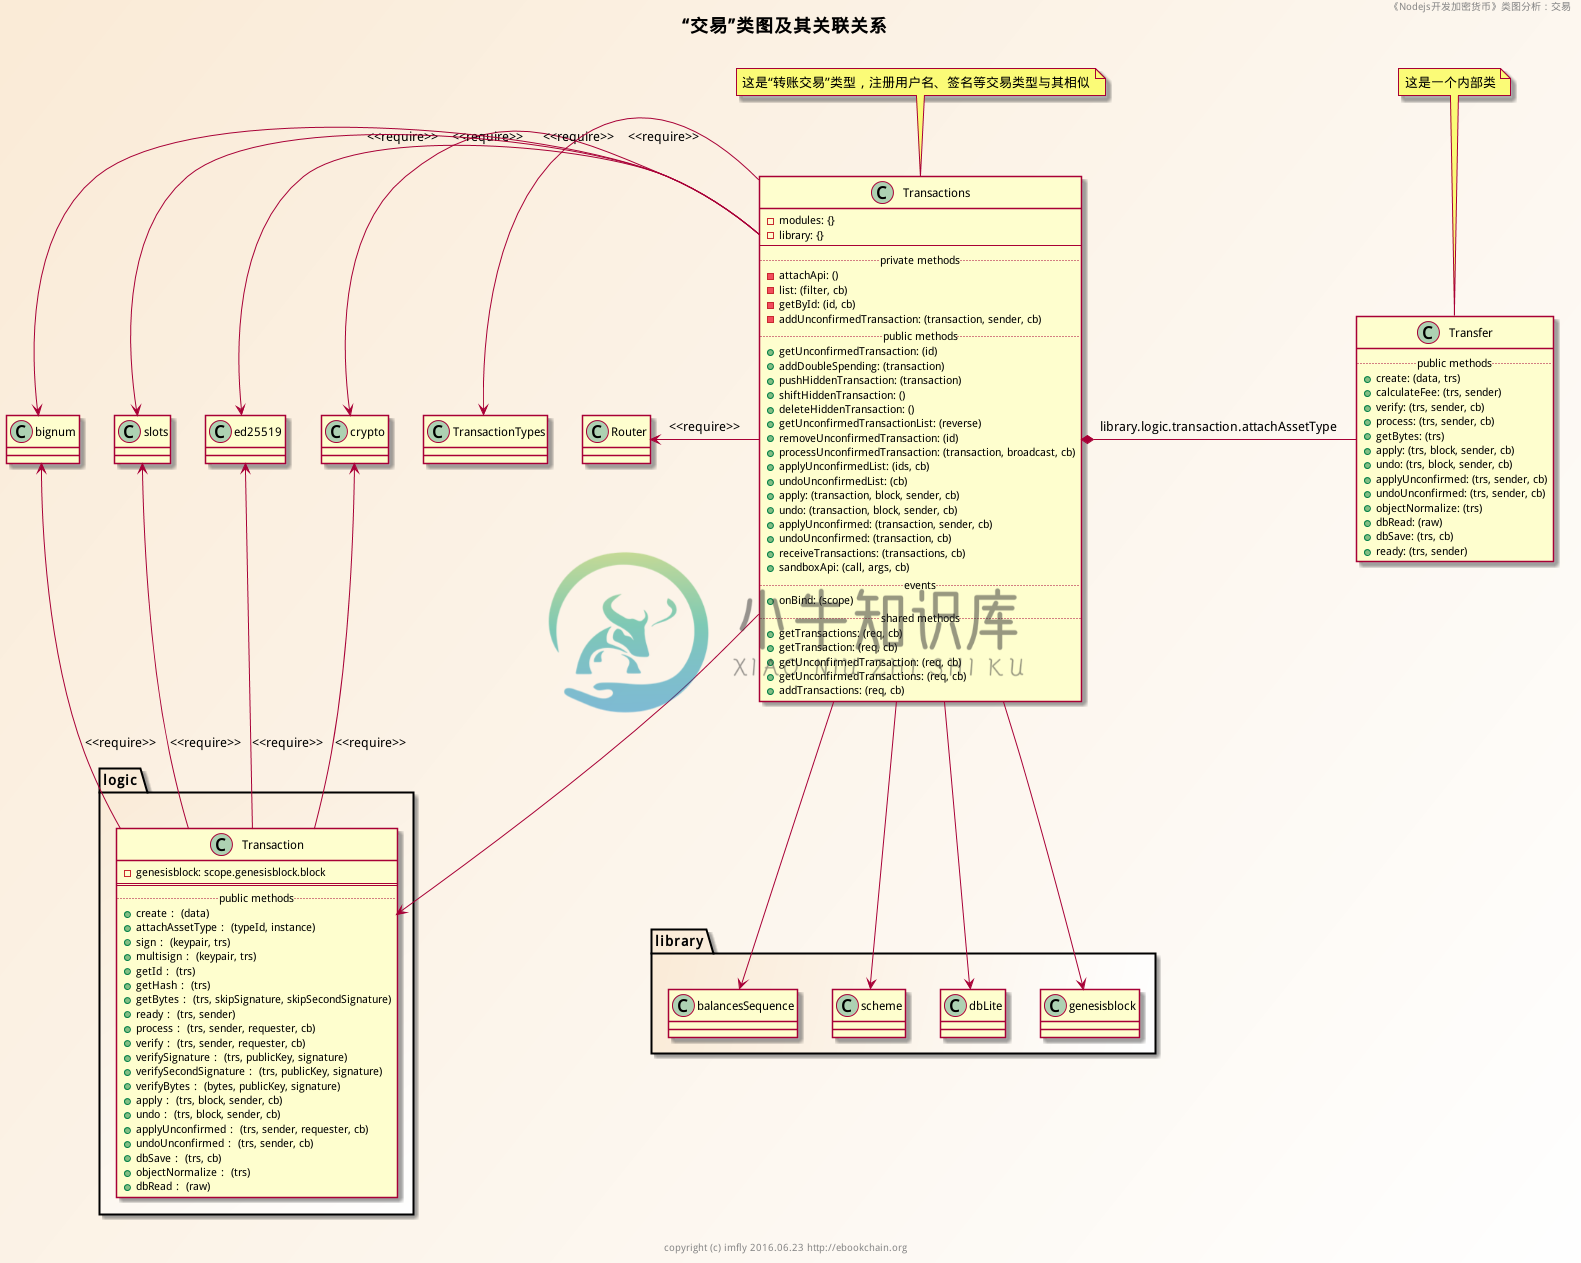Click library.logic.transaction.attachAssetType relation label
The height and width of the screenshot is (1263, 1581).
[1218, 427]
